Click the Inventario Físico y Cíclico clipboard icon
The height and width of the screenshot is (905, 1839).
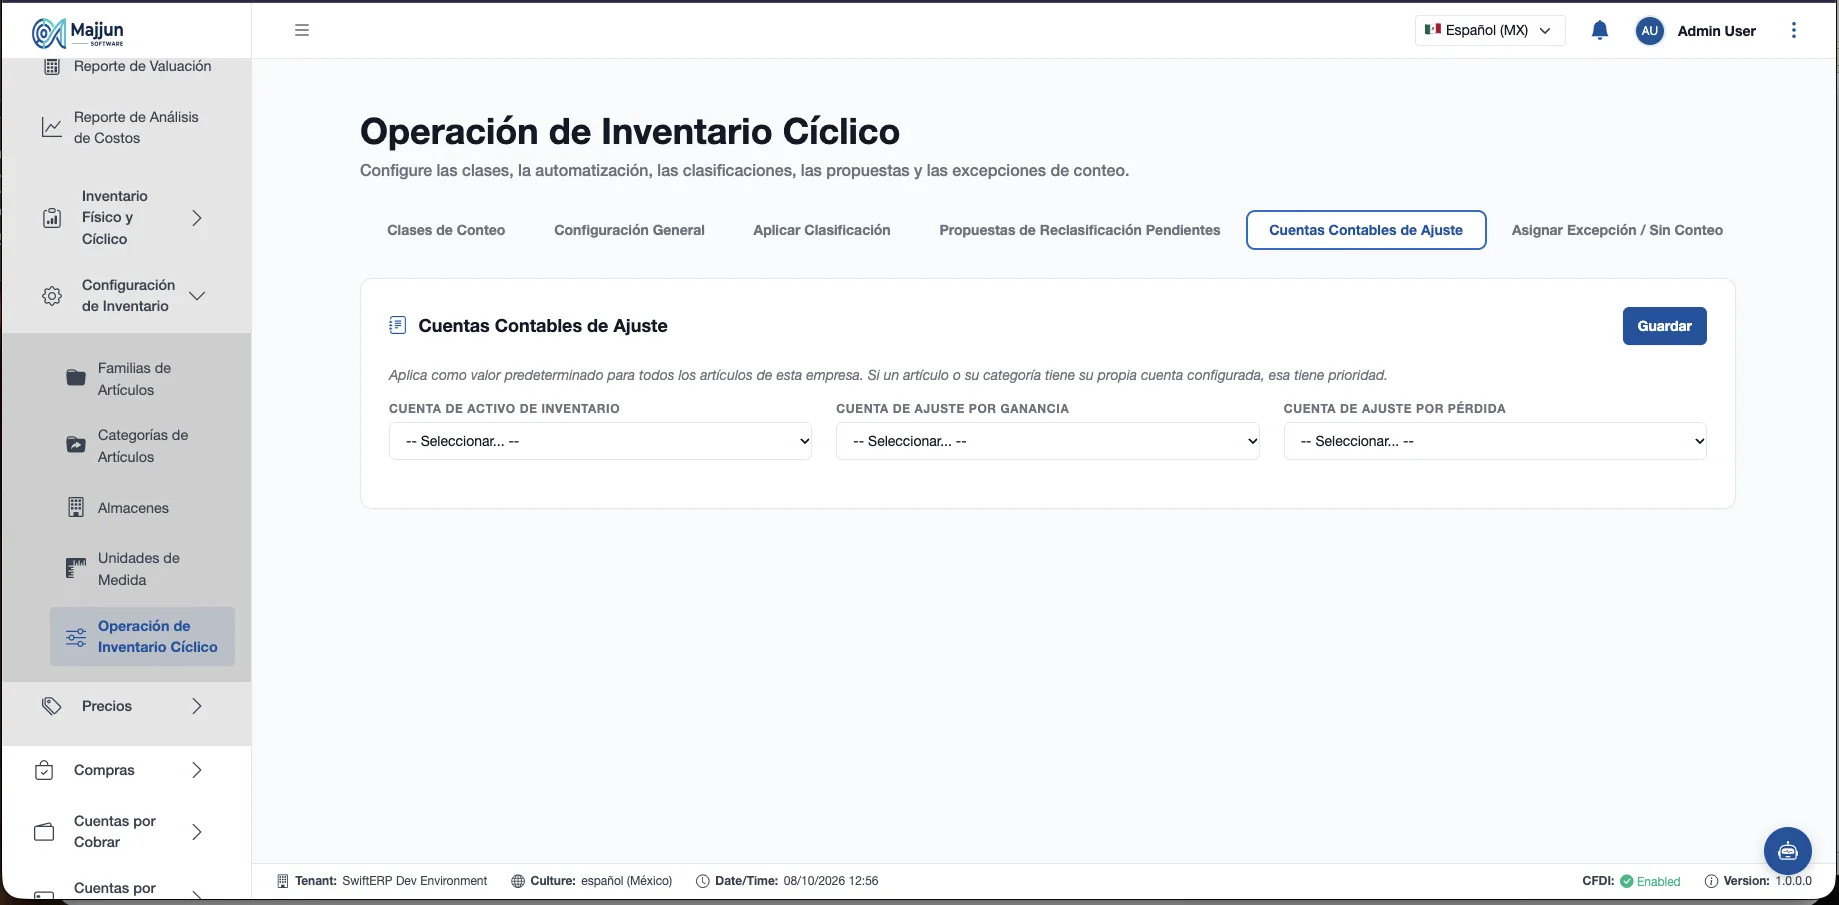point(52,218)
